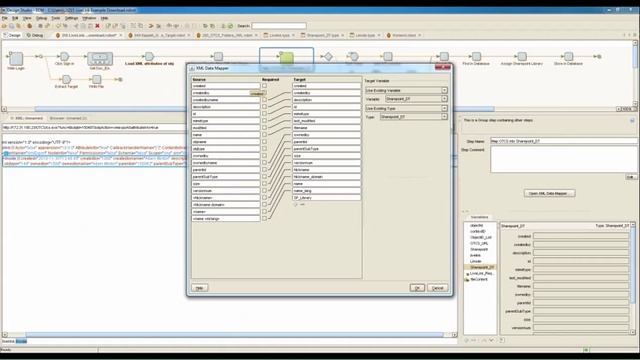This screenshot has height=360, width=640.
Task: Select the Assign Sharepoint Library step
Action: [522, 56]
